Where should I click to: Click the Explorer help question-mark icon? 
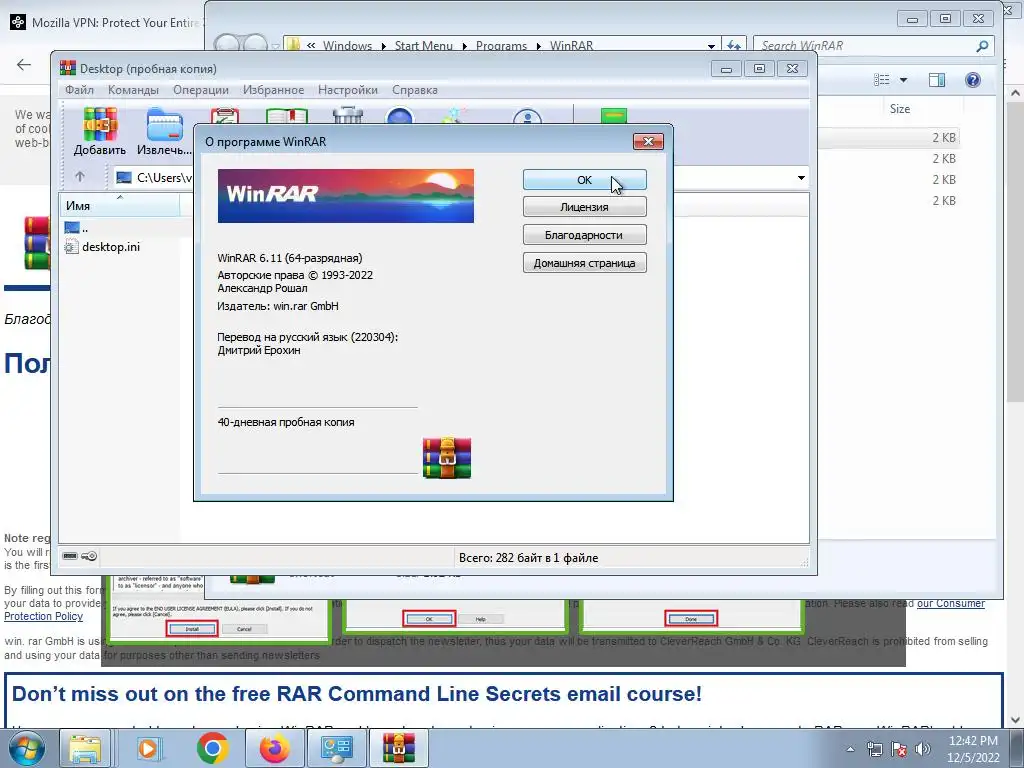pyautogui.click(x=972, y=80)
